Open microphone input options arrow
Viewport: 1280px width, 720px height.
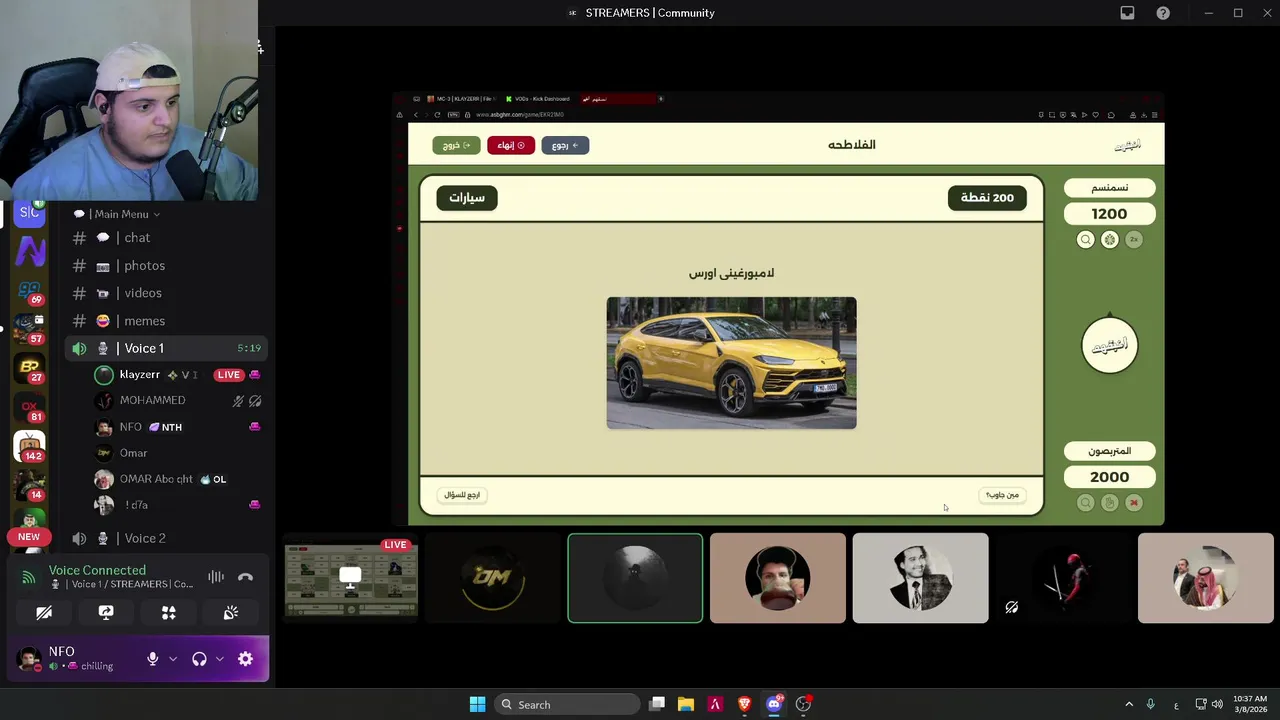(x=173, y=659)
